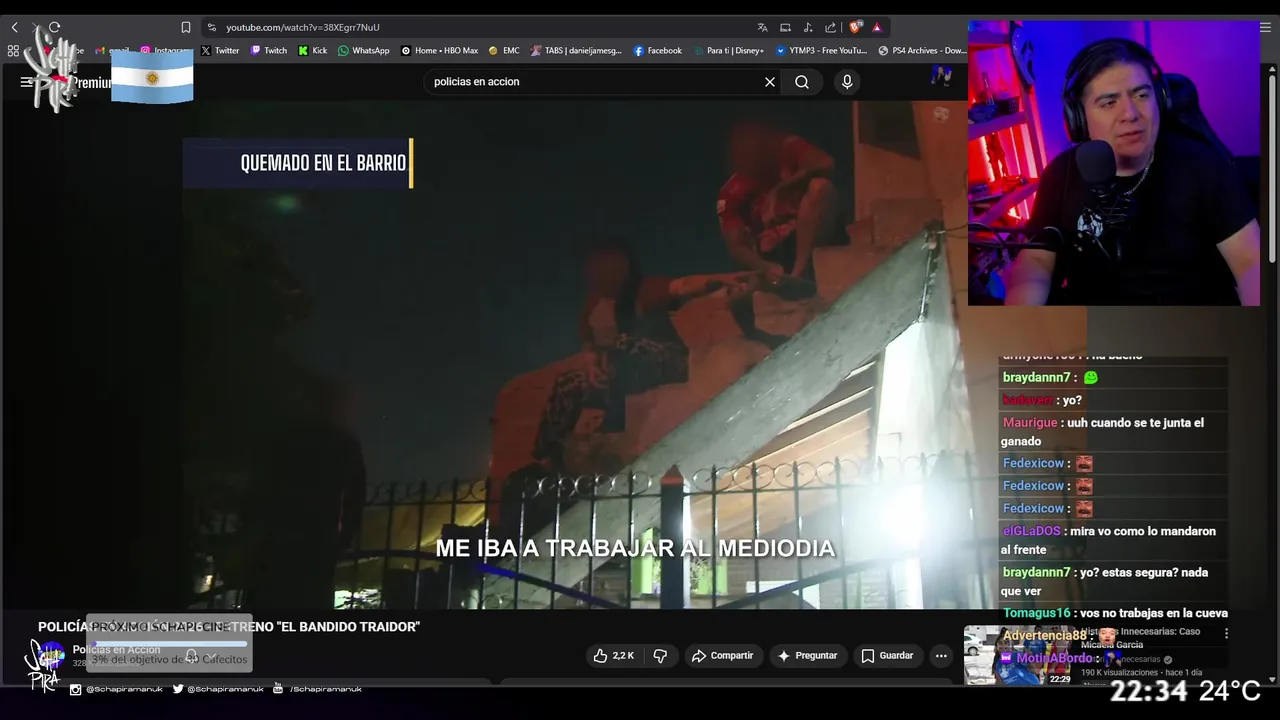Screen dimensions: 1280x720
Task: Reload the page with the refresh icon
Action: point(54,27)
